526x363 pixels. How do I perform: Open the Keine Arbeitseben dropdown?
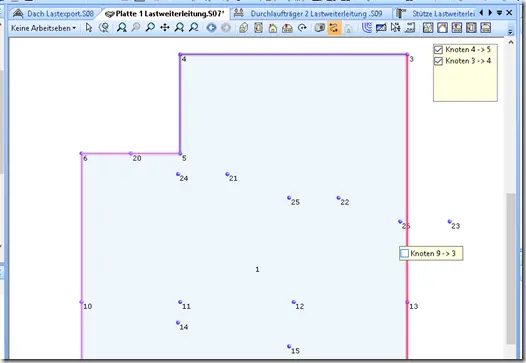(43, 28)
